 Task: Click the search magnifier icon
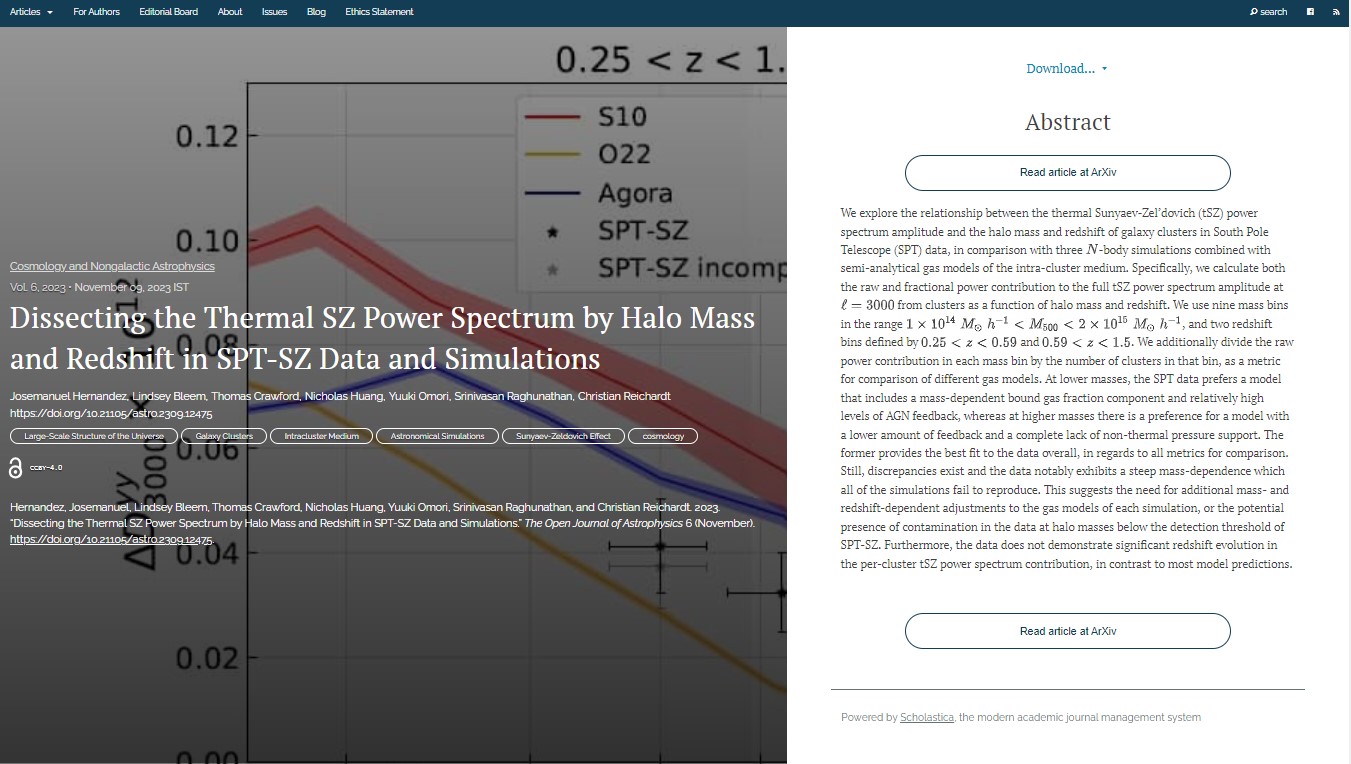pos(1254,12)
